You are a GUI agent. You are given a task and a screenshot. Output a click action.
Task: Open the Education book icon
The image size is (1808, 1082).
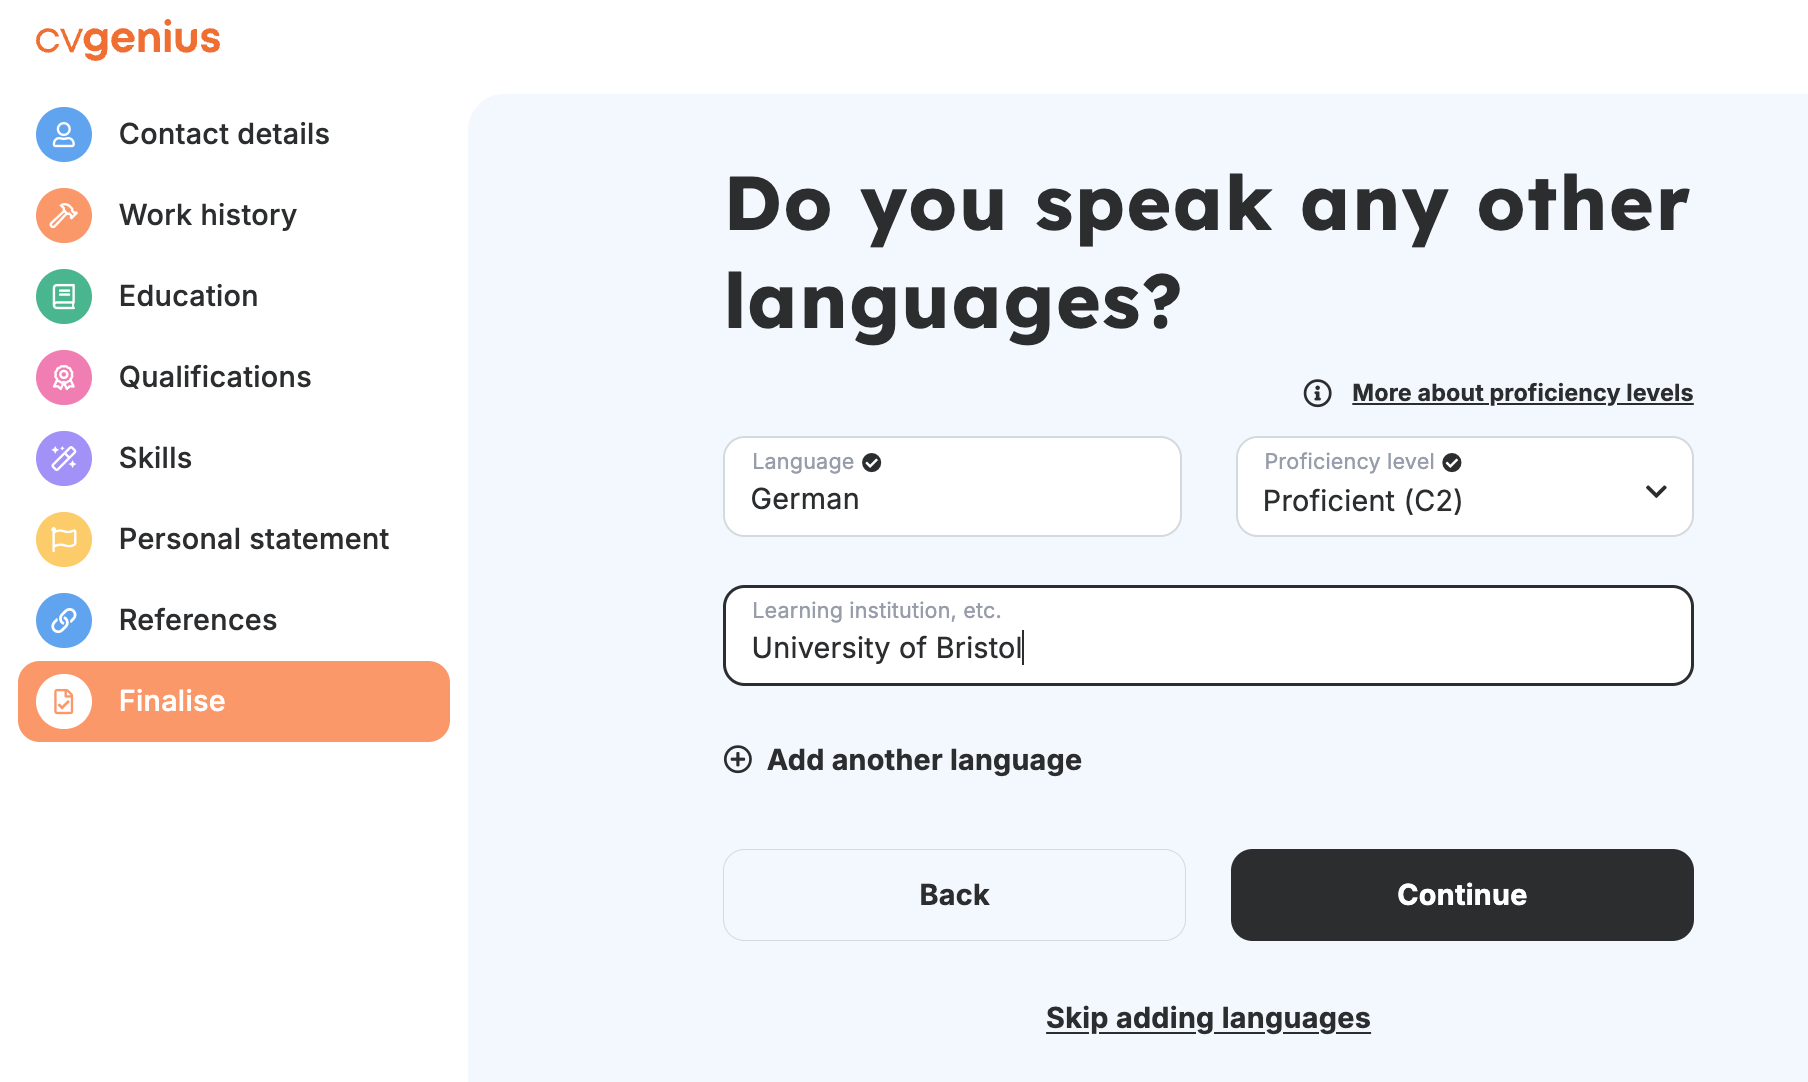(63, 296)
